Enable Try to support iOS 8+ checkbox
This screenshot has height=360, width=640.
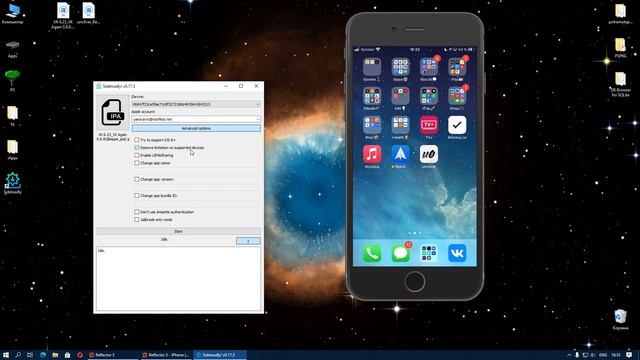(x=137, y=140)
